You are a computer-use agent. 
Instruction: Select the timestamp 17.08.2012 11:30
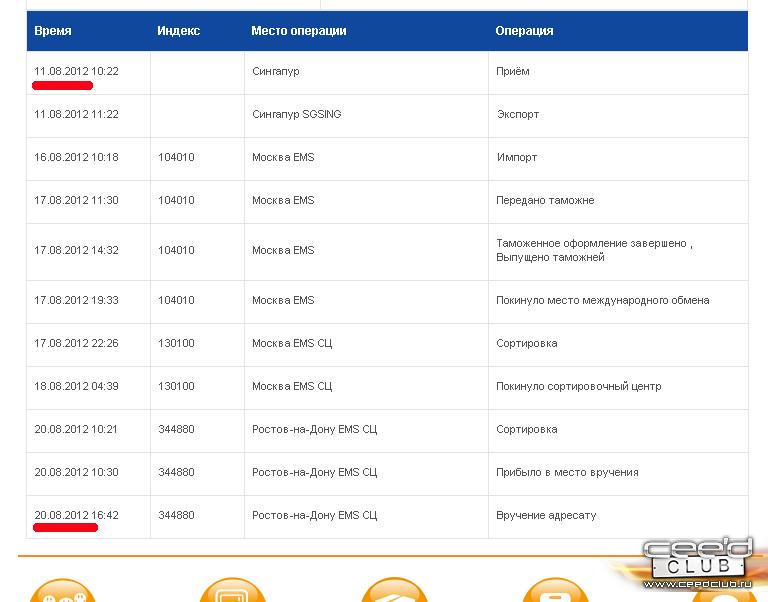(76, 200)
